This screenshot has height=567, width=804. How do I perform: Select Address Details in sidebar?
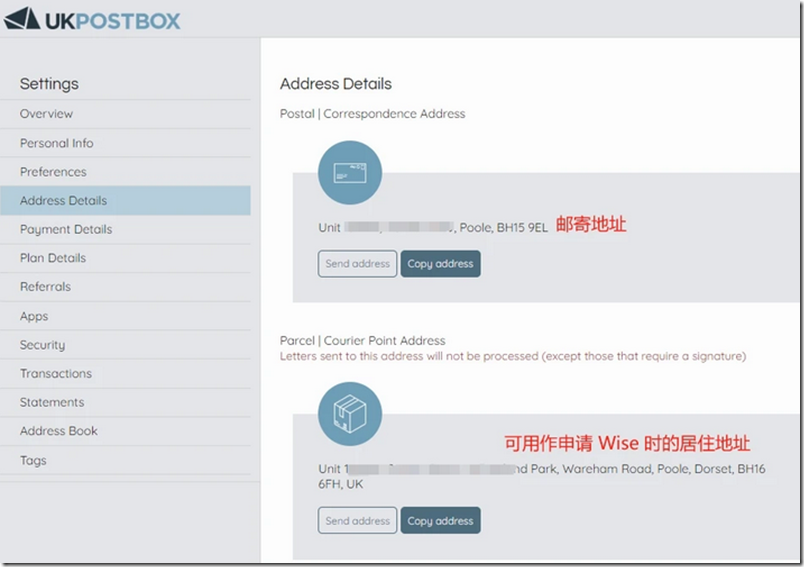coord(63,200)
